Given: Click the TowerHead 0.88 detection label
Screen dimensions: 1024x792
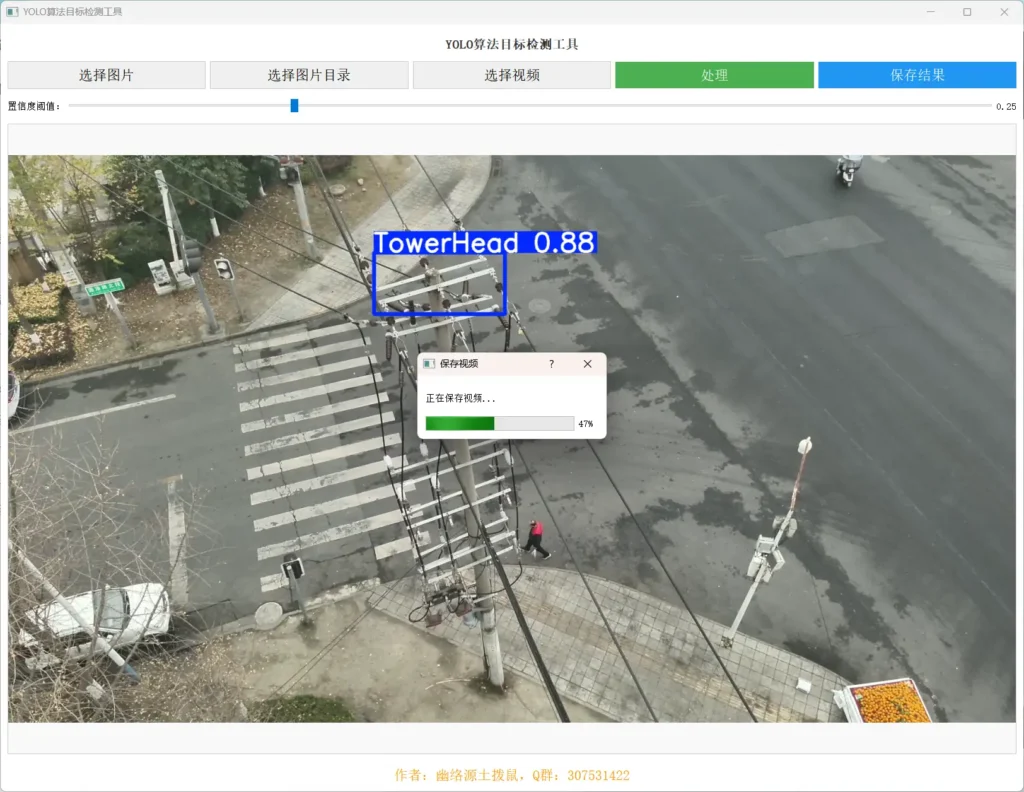Looking at the screenshot, I should click(x=485, y=243).
